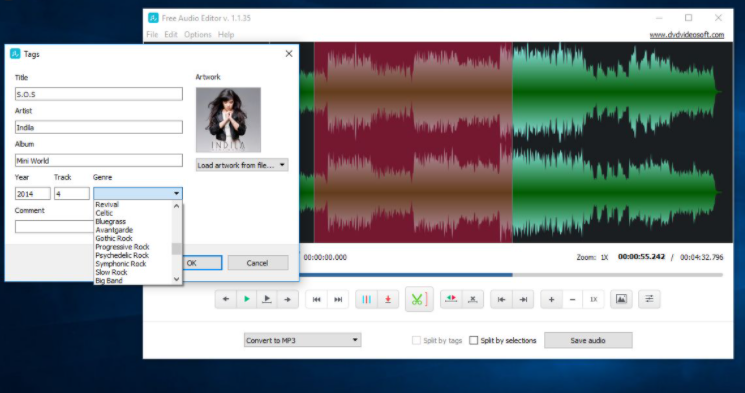Click the Free Audio Editor app icon
The height and width of the screenshot is (393, 745).
pyautogui.click(x=153, y=18)
